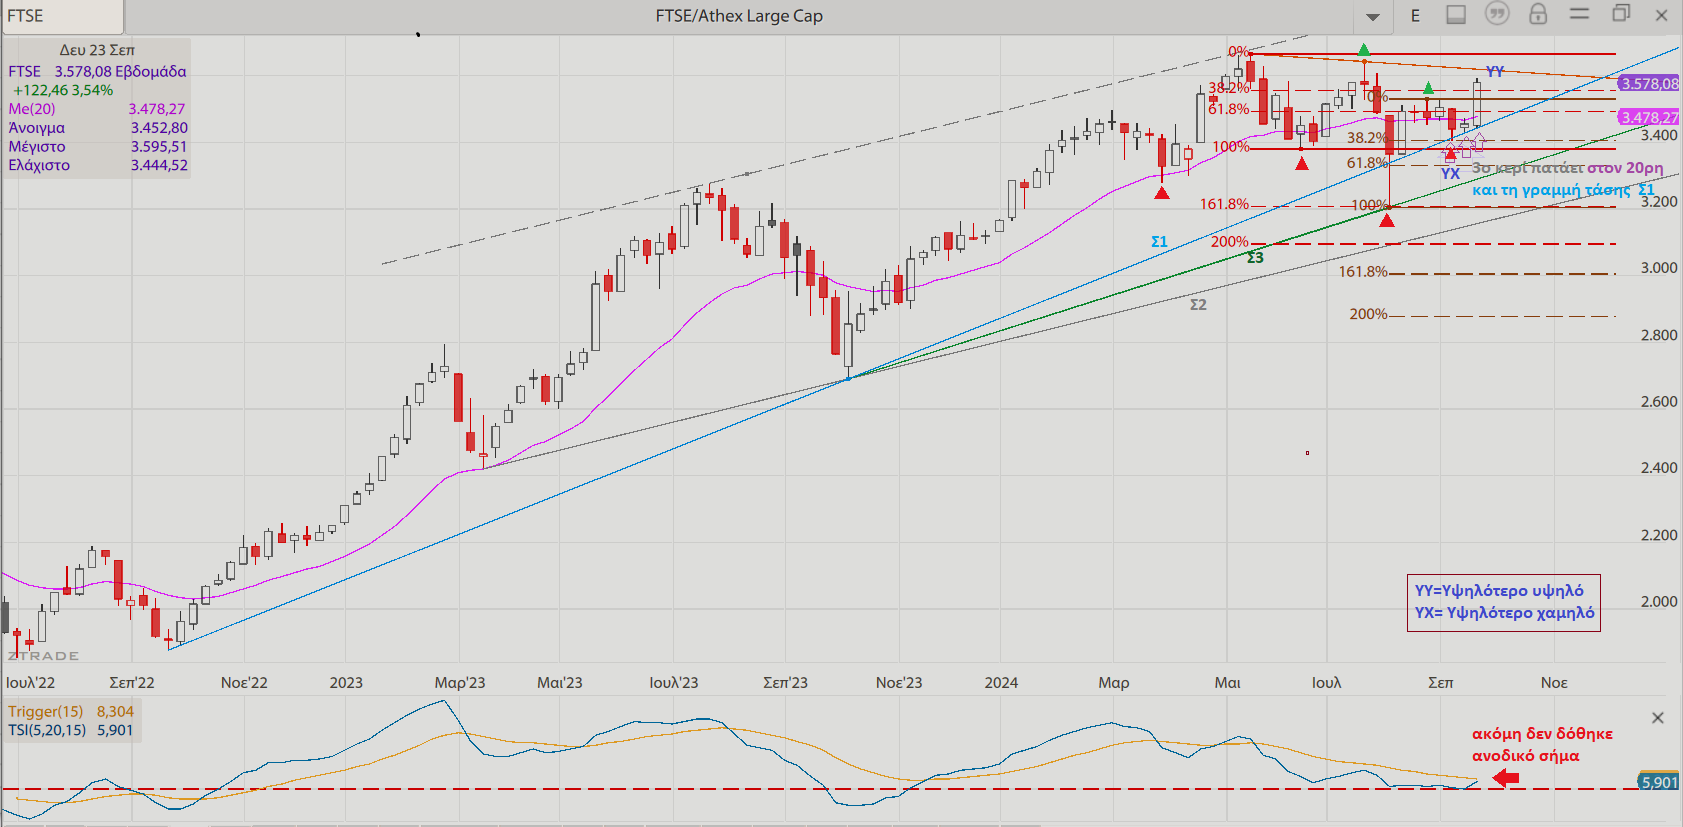
Task: Close the TSI indicator panel
Action: 1657,718
